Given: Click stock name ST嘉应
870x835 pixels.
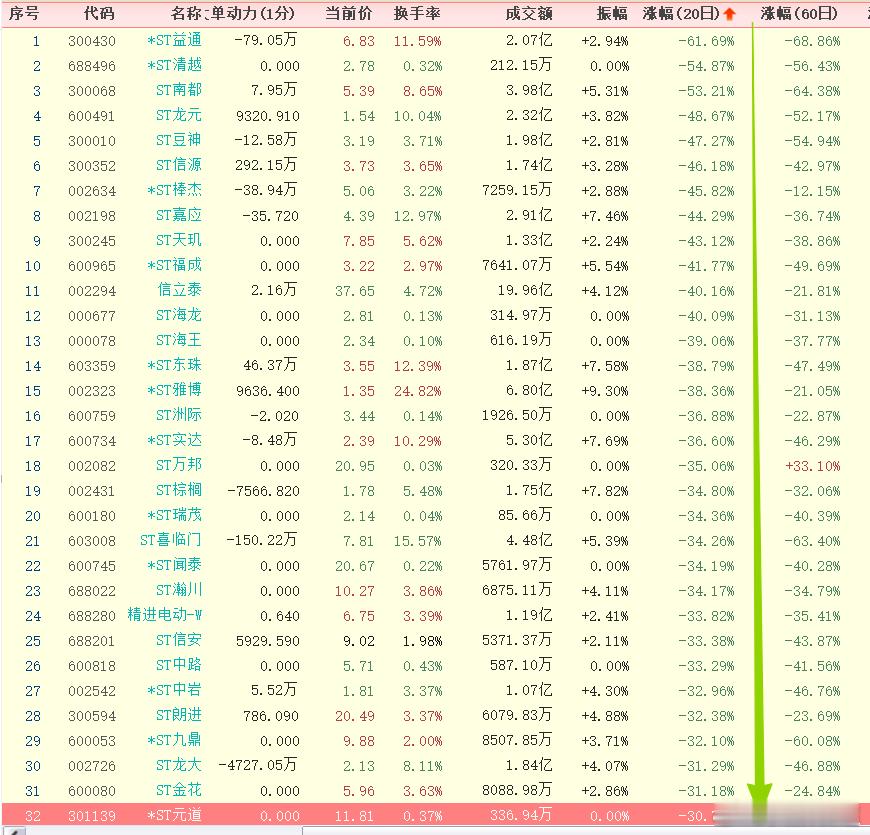Looking at the screenshot, I should click(x=179, y=215).
